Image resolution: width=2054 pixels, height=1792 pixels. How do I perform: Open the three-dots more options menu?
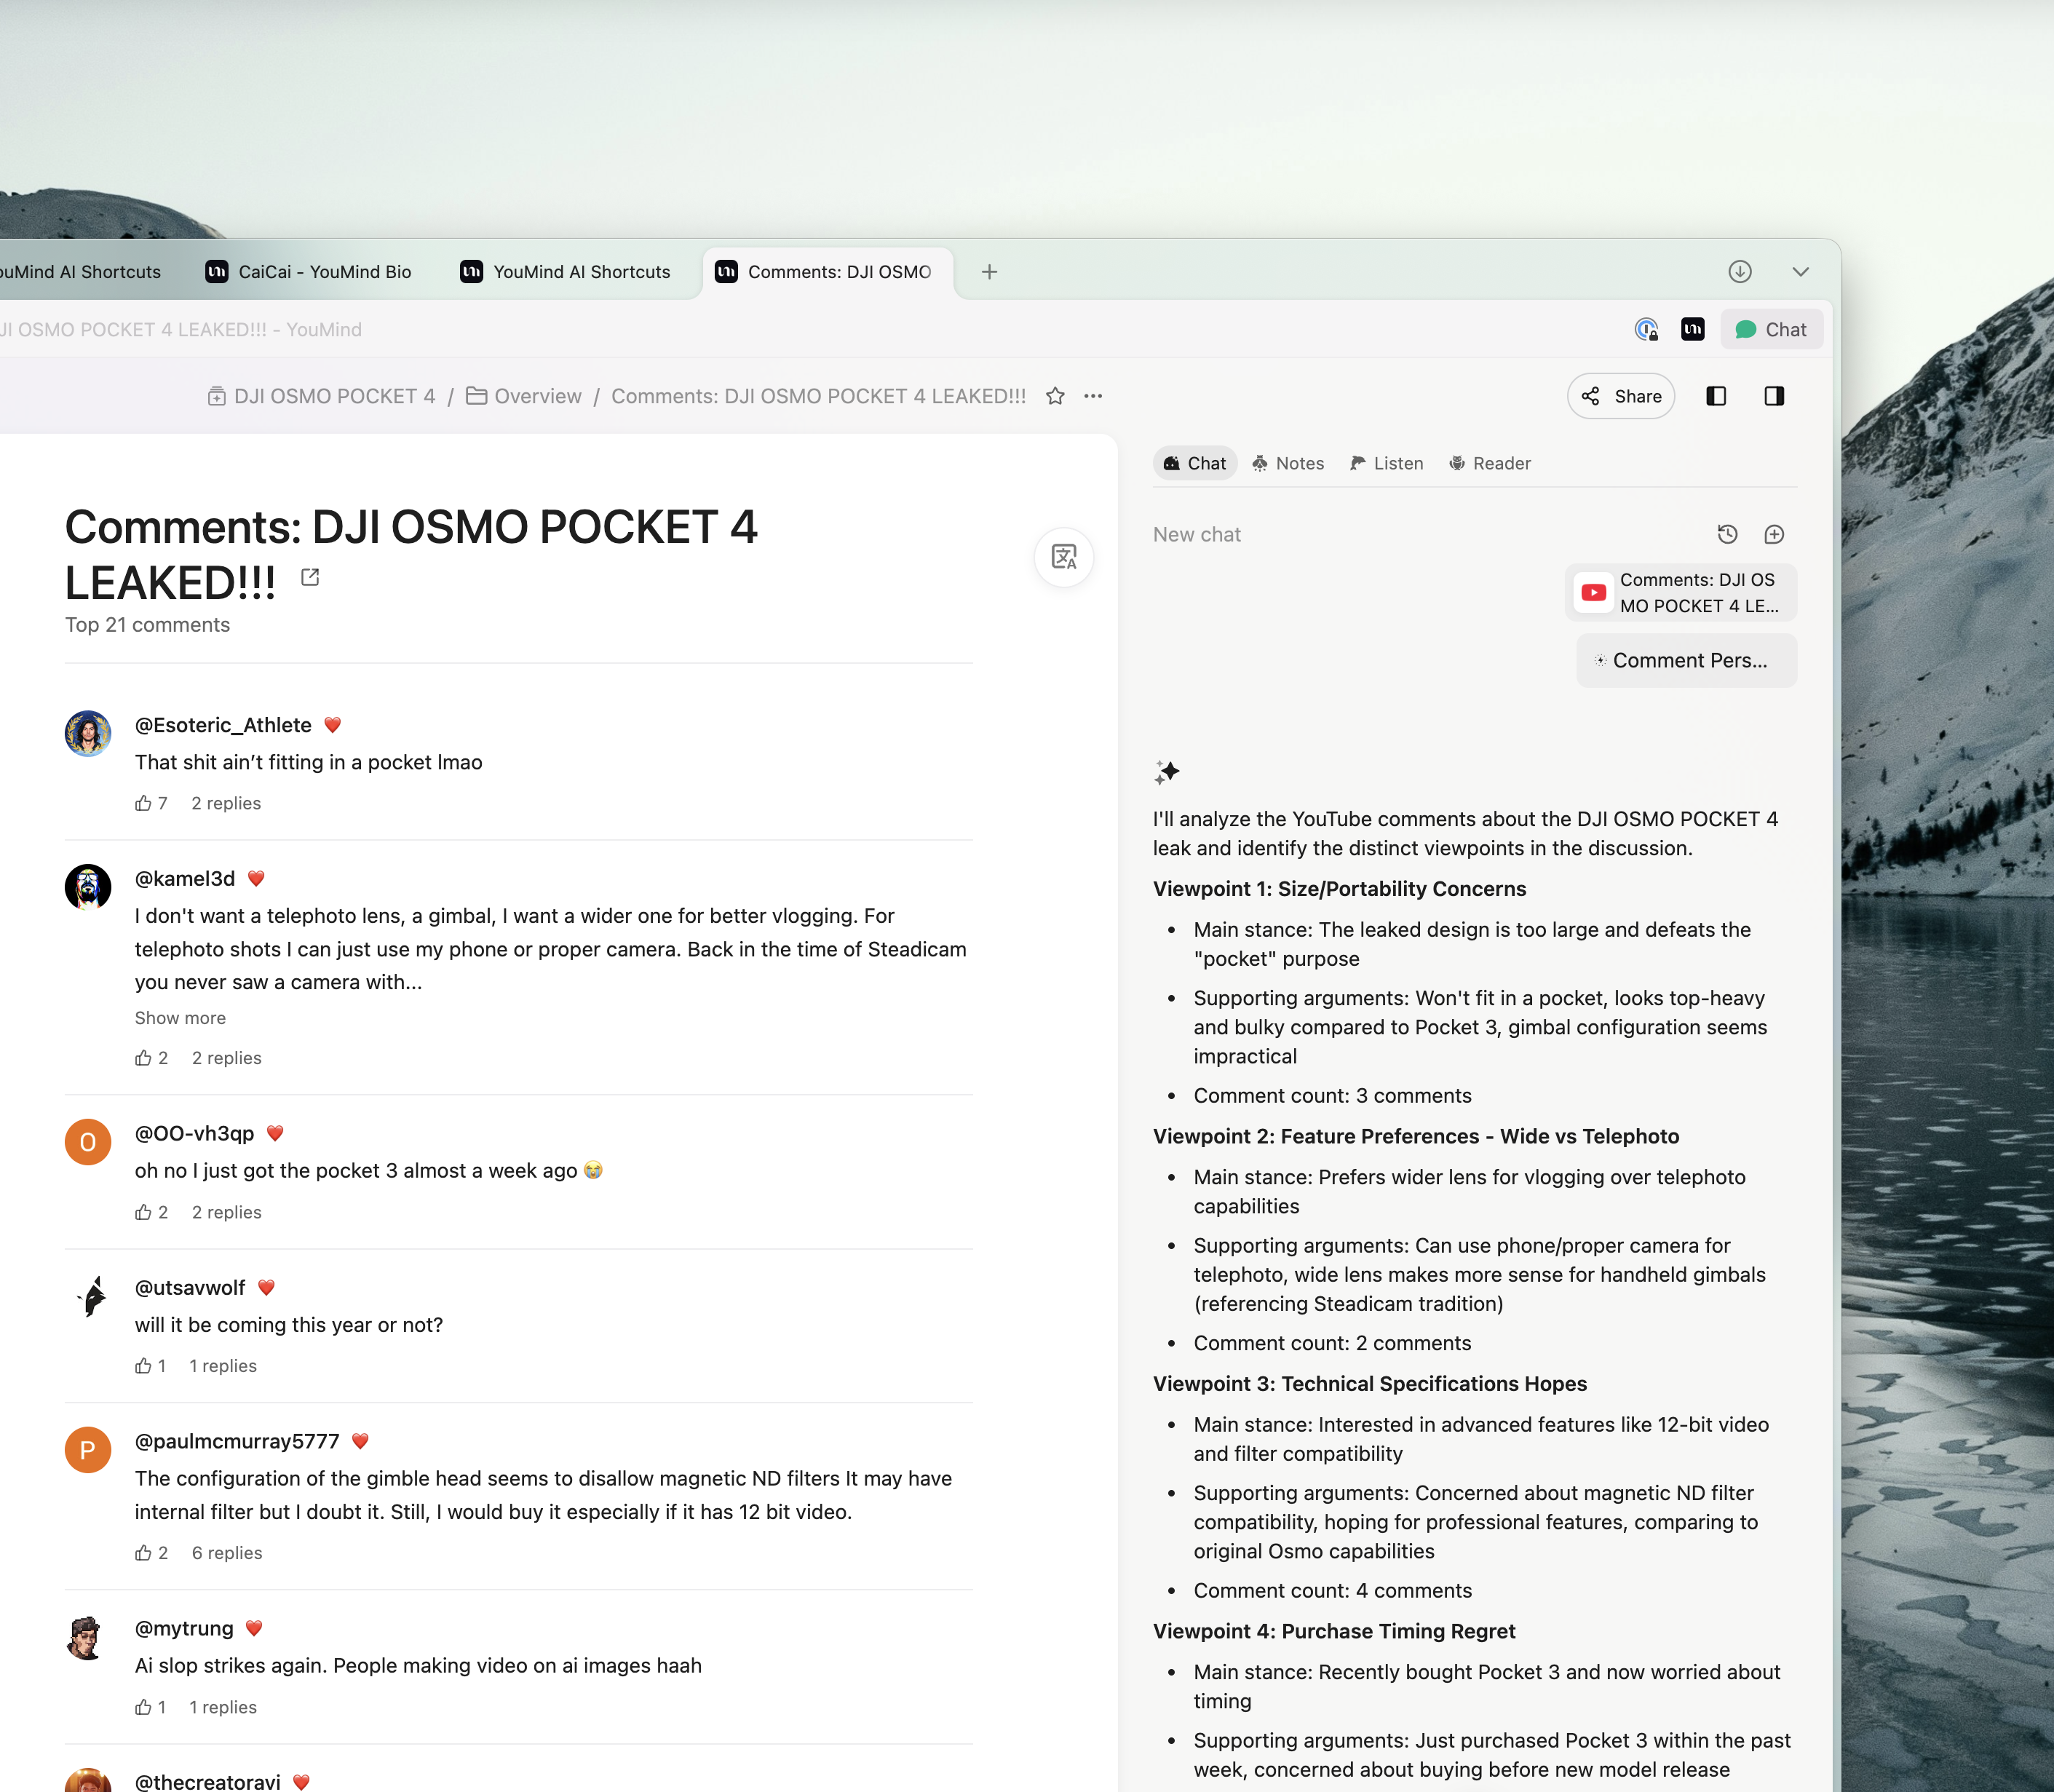(1093, 396)
